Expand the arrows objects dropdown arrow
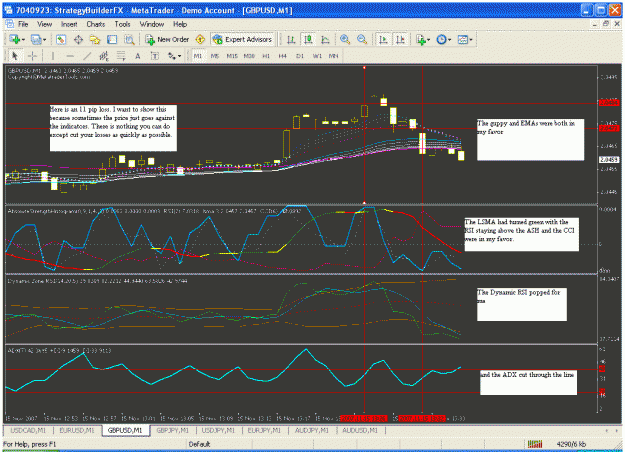 [179, 56]
